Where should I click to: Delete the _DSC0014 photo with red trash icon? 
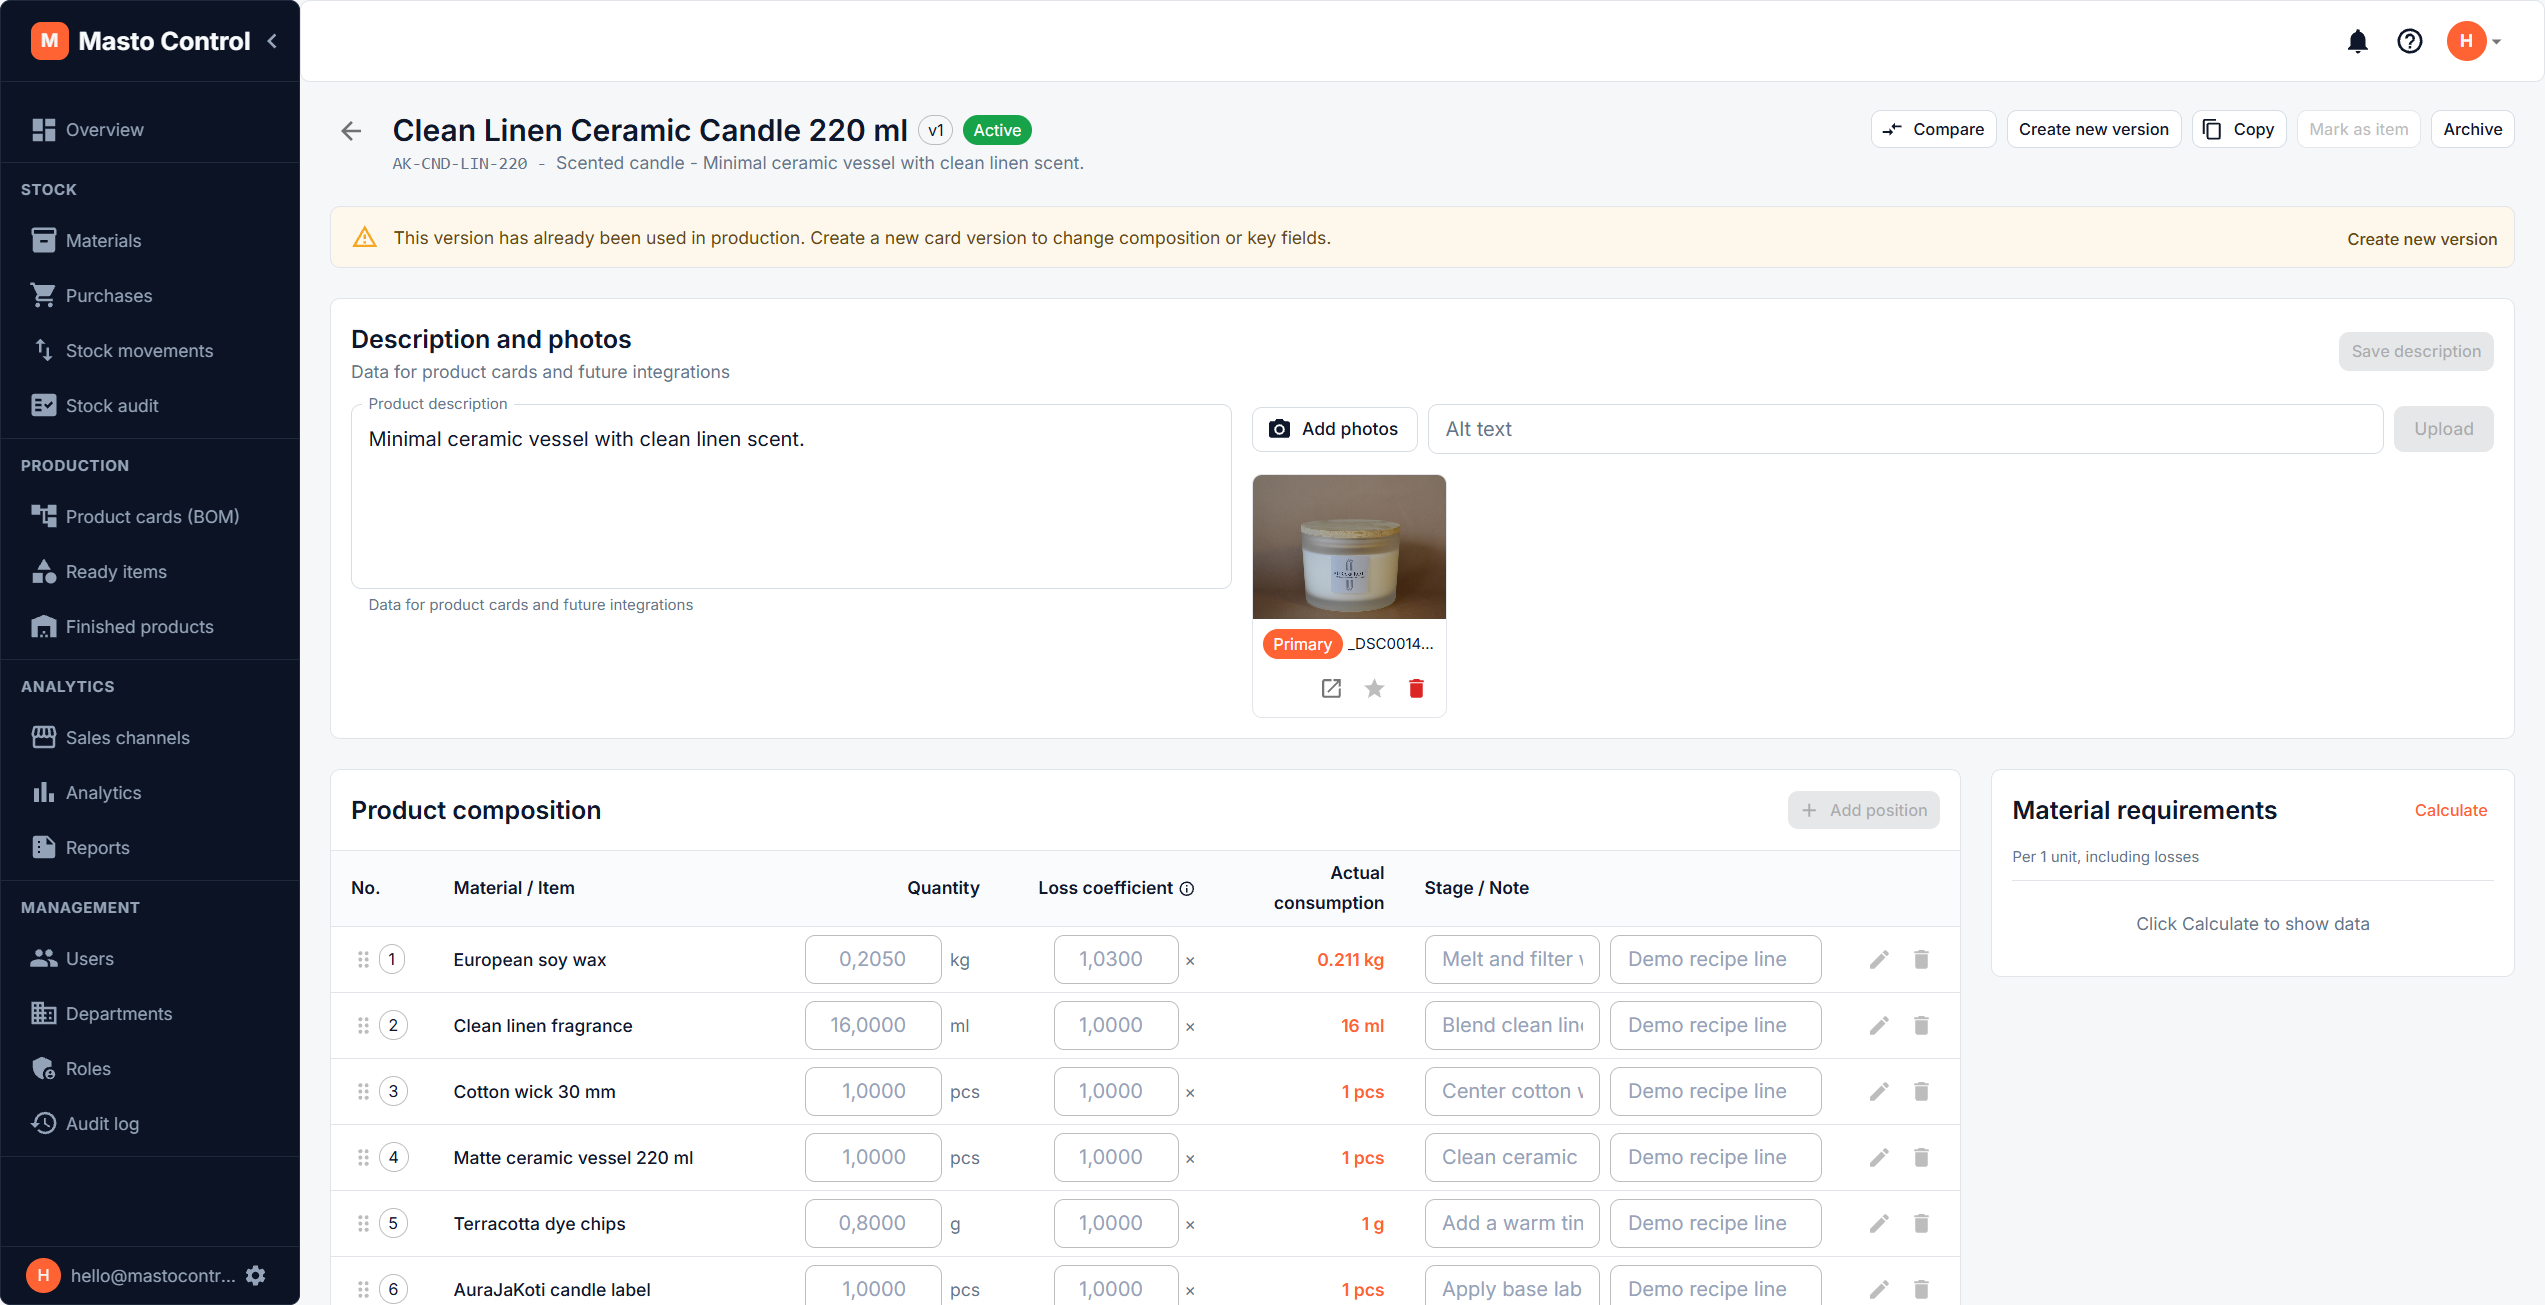pyautogui.click(x=1416, y=688)
